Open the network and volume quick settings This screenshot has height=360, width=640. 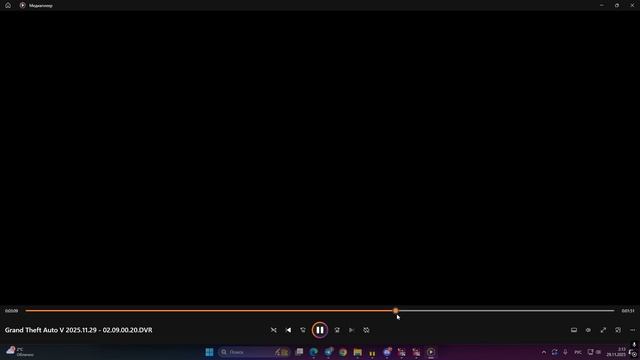594,352
